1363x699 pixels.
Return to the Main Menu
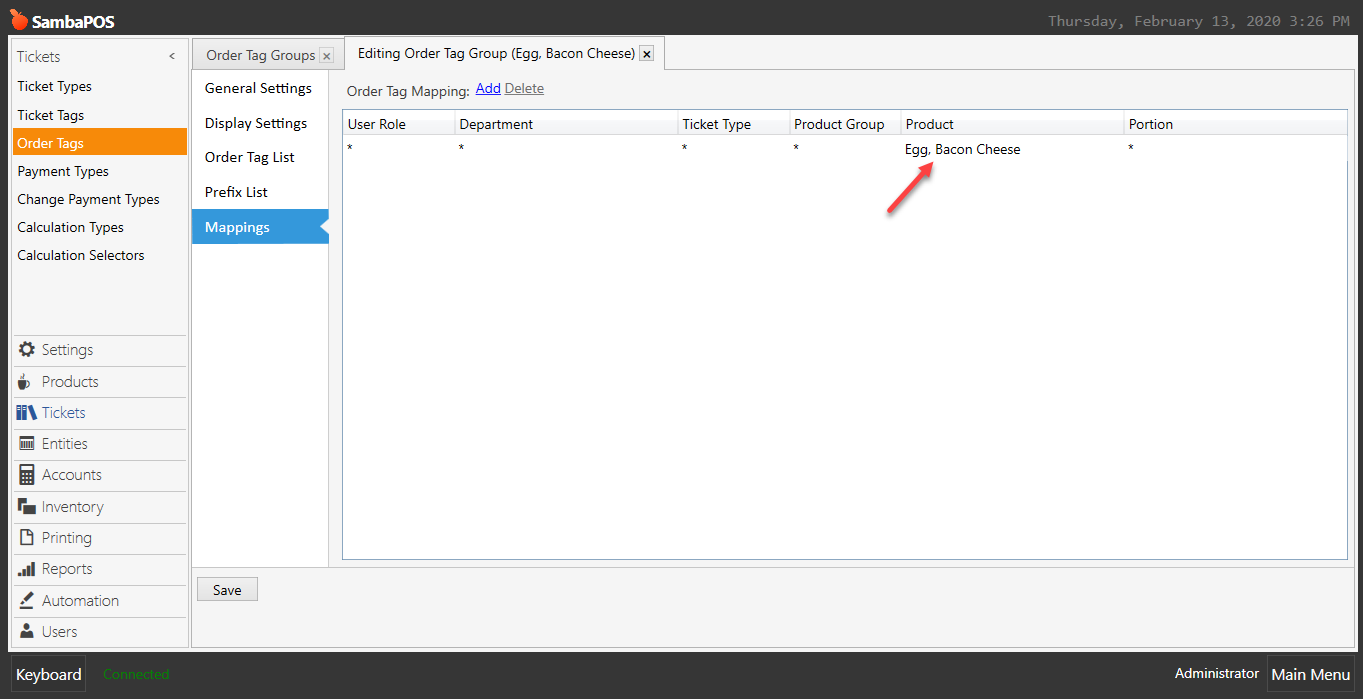coord(1310,674)
